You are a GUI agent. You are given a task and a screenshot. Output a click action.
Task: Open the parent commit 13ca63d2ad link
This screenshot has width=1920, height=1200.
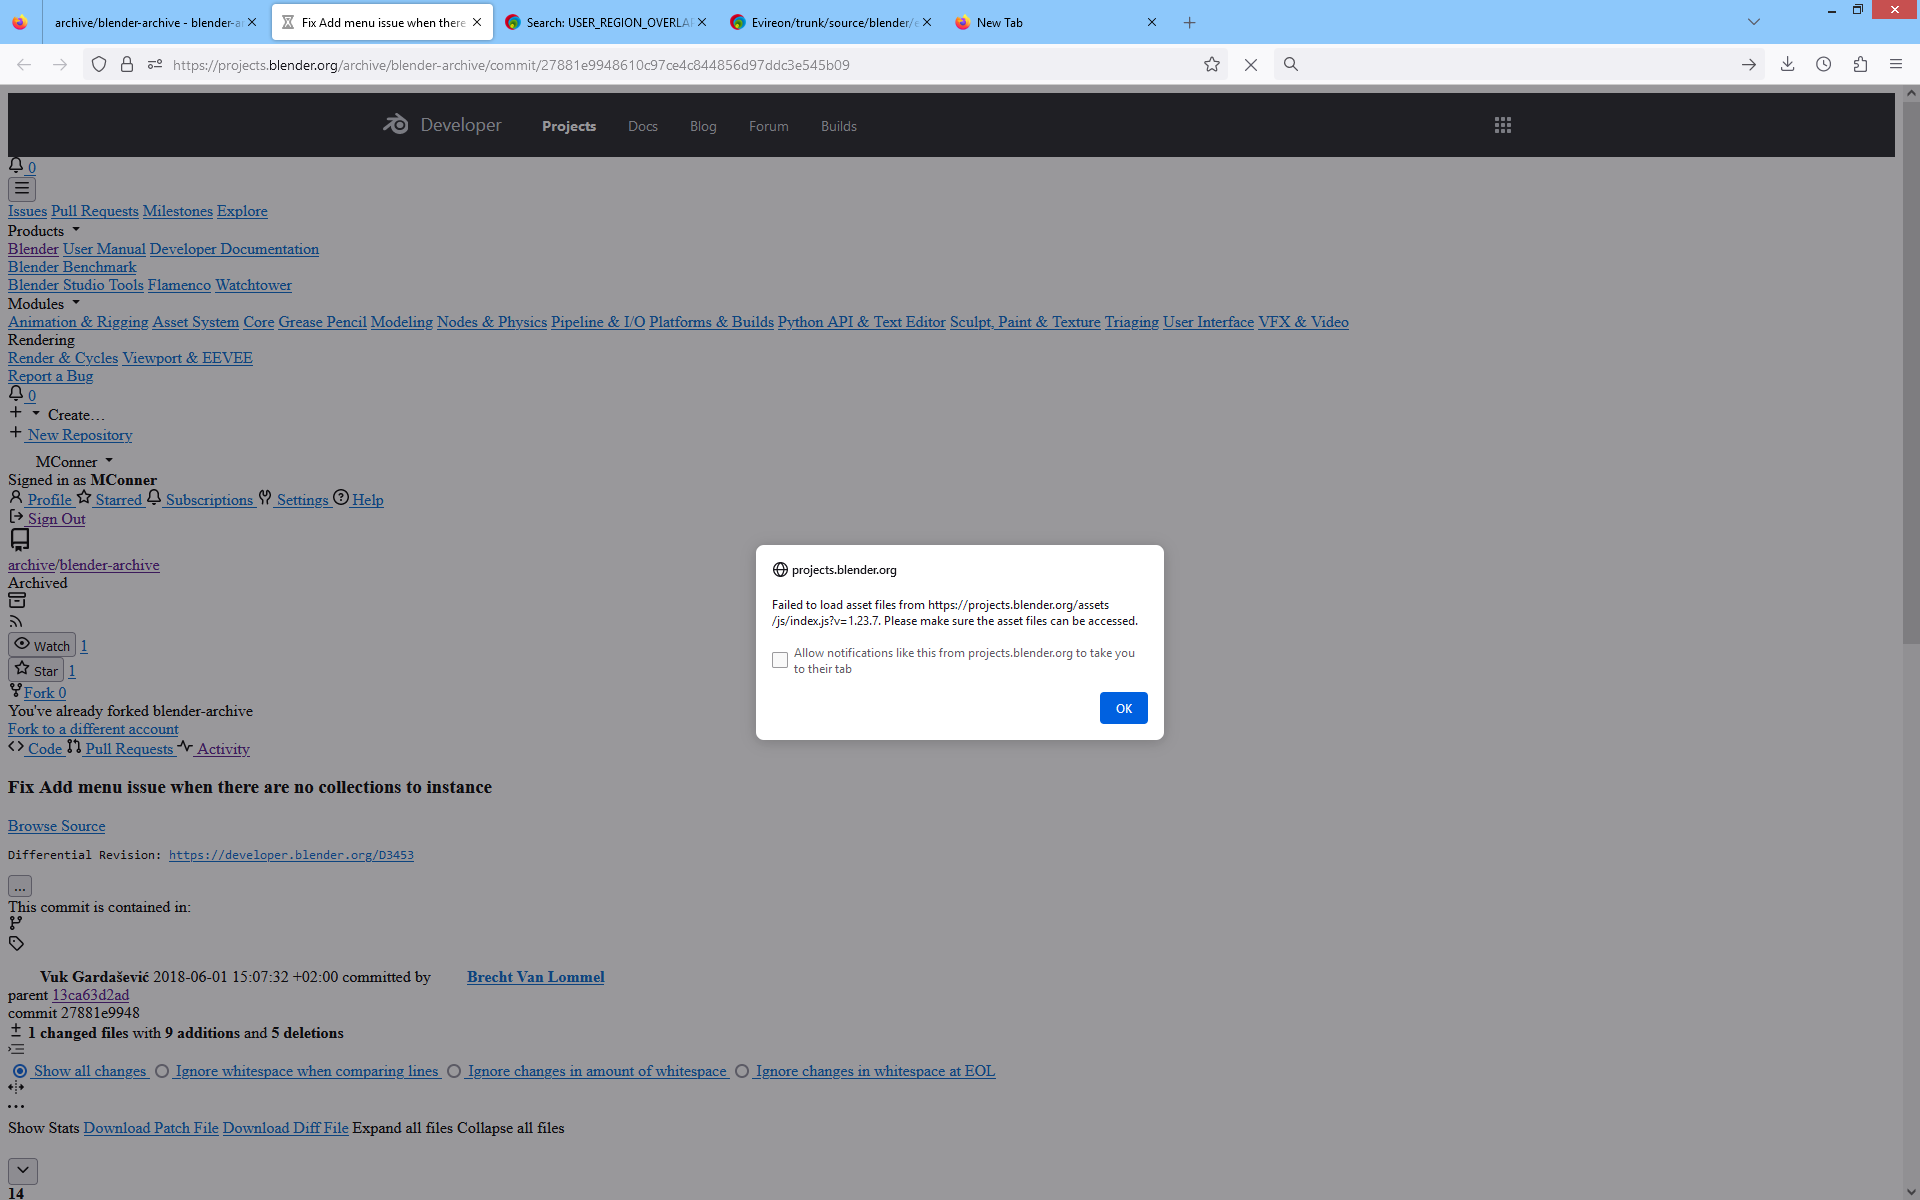click(91, 995)
